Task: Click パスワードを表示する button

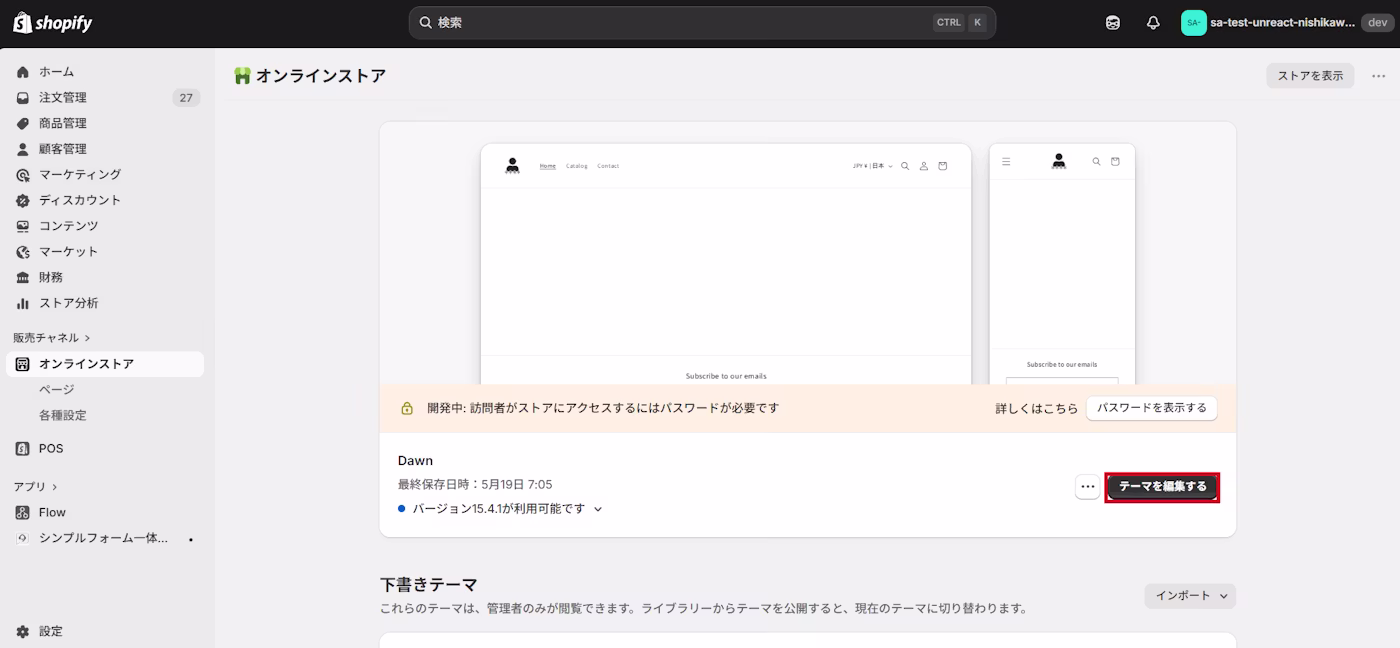Action: coord(1152,408)
